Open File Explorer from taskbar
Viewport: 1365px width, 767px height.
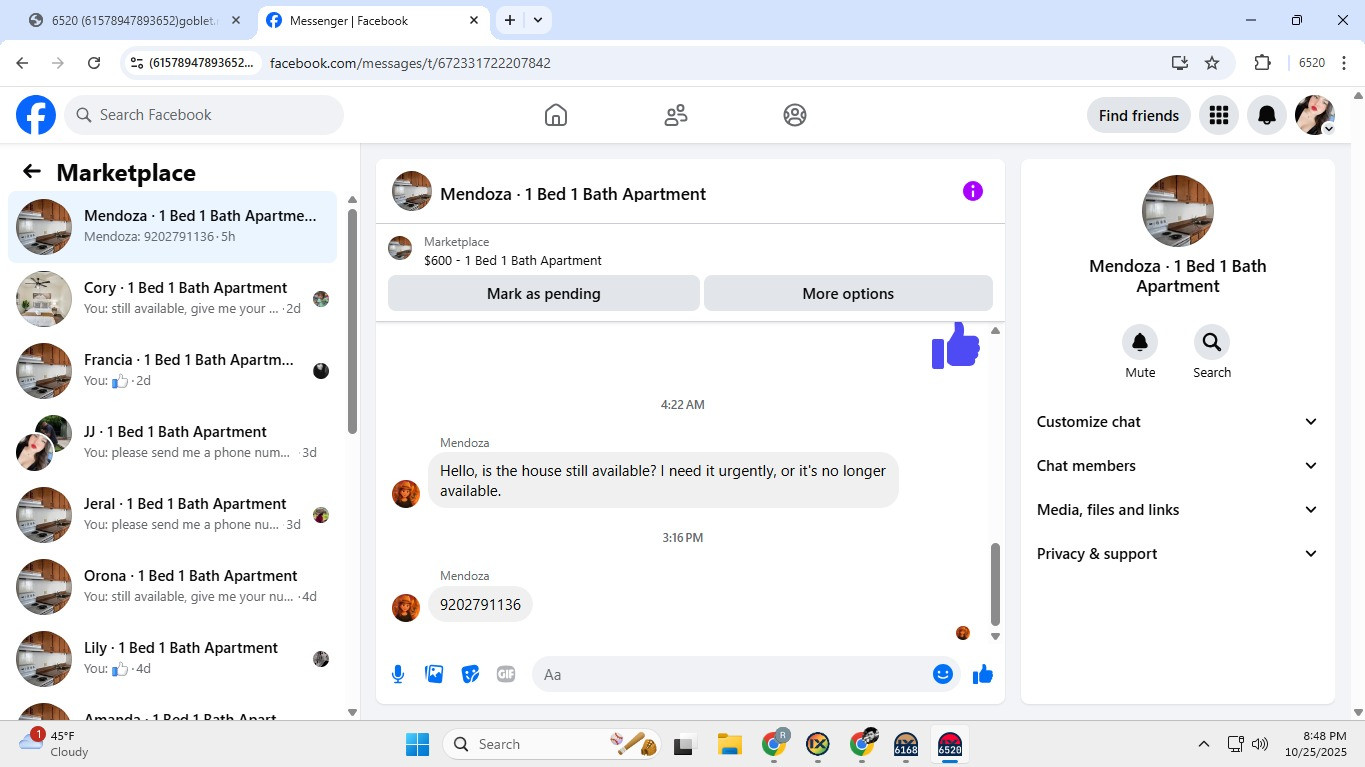729,744
